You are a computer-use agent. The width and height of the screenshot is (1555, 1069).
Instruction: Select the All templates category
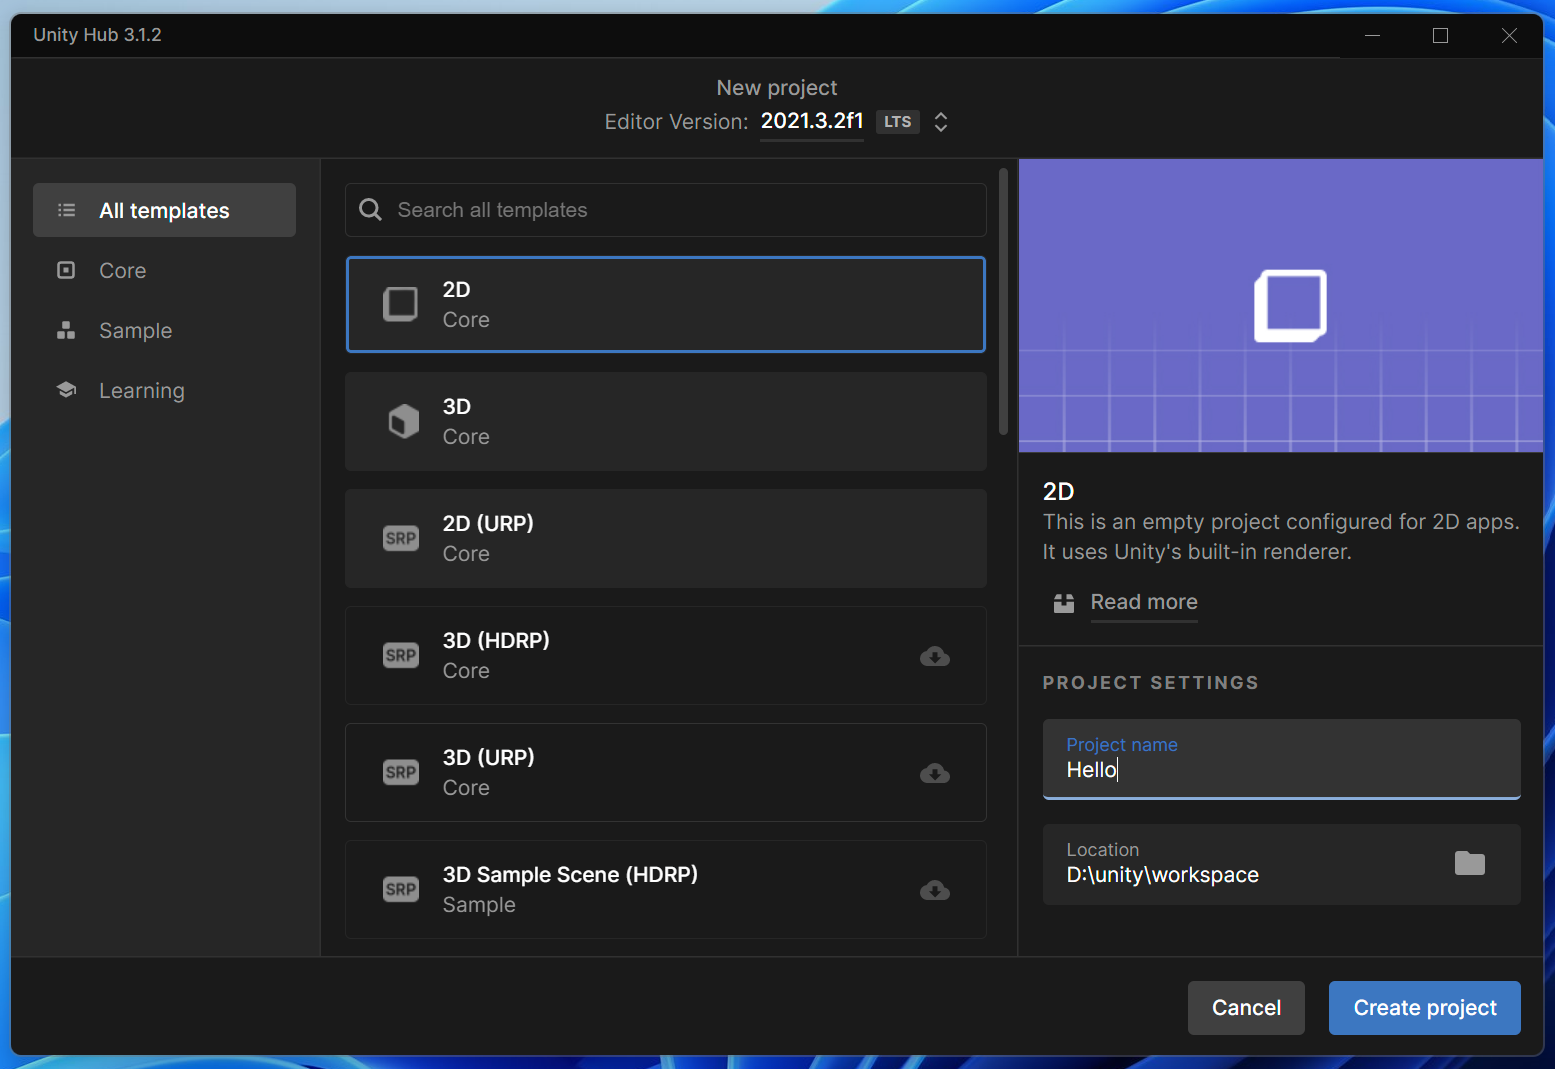tap(164, 210)
